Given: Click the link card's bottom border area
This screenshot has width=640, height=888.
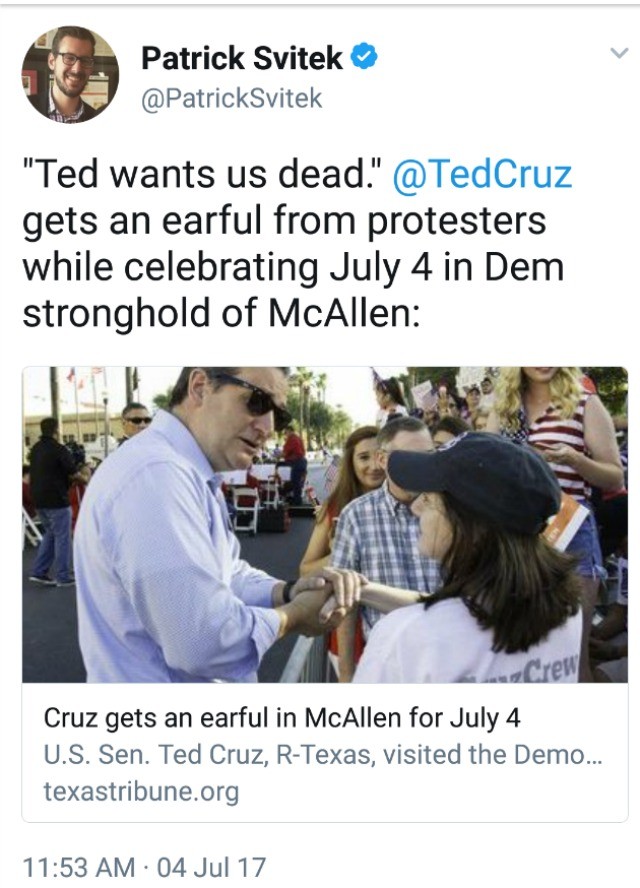Looking at the screenshot, I should (325, 821).
